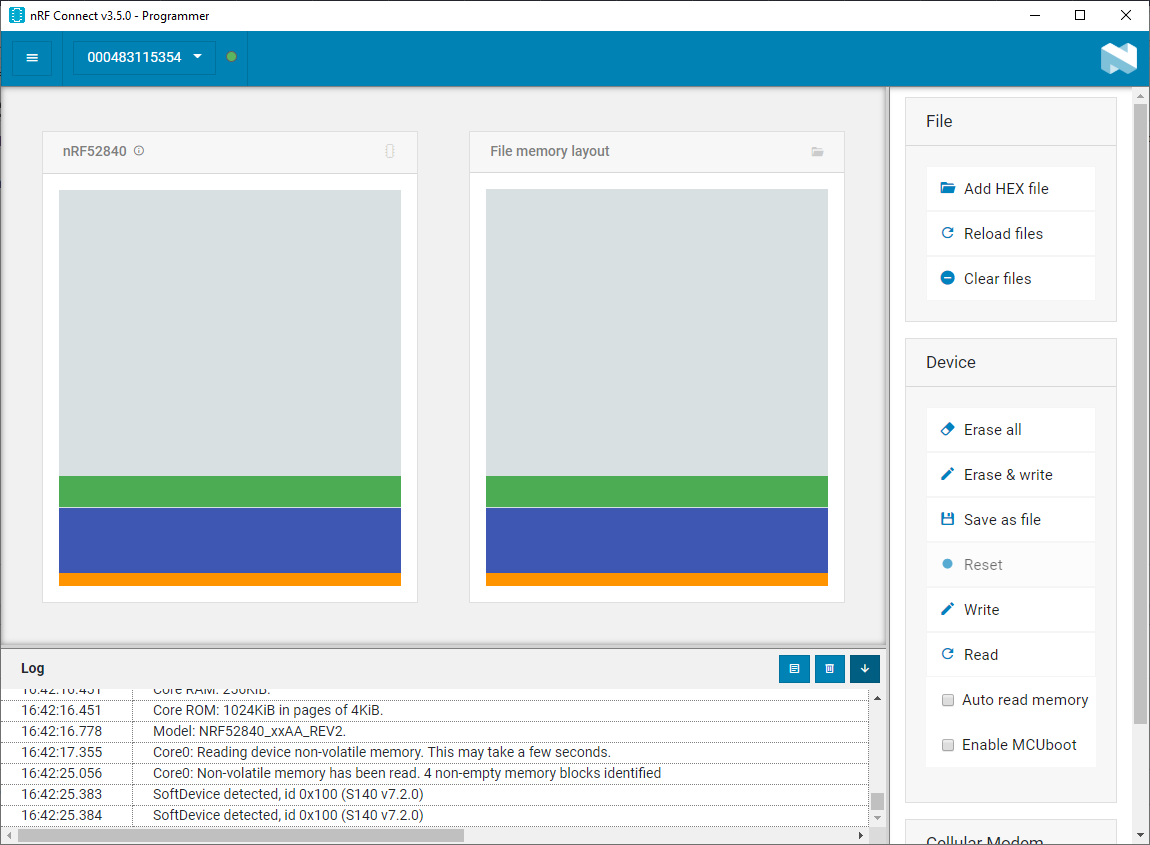Select blue SoftDevice region in nRF52840 map
1150x845 pixels.
[x=230, y=540]
